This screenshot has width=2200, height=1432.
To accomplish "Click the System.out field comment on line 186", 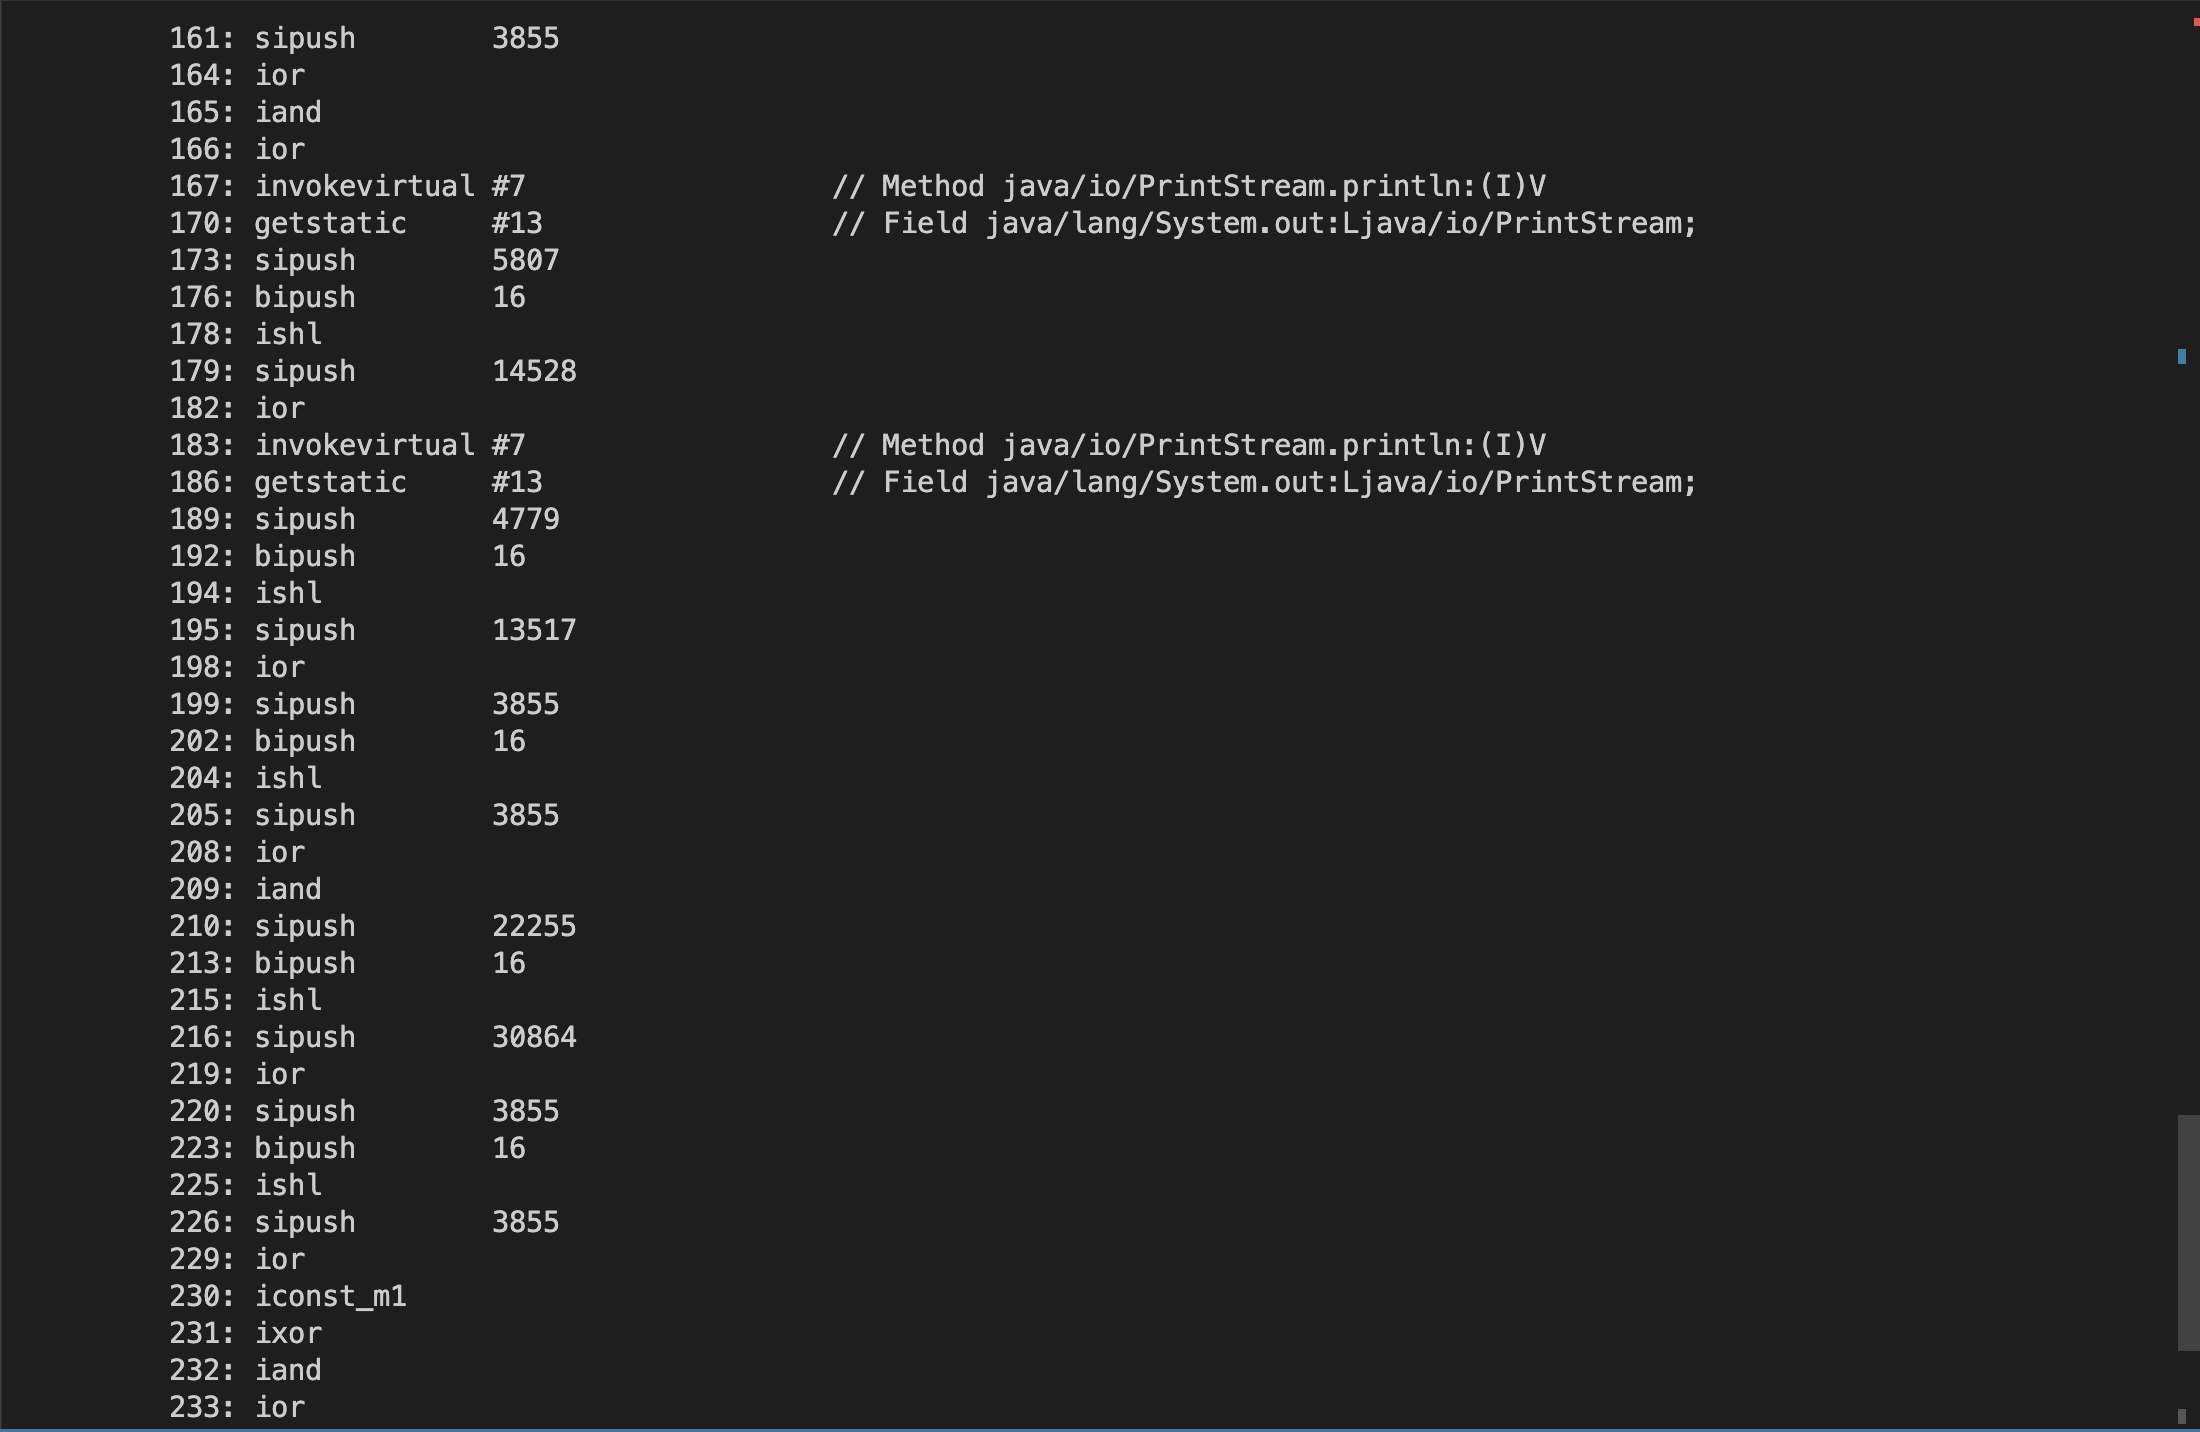I will [1264, 482].
